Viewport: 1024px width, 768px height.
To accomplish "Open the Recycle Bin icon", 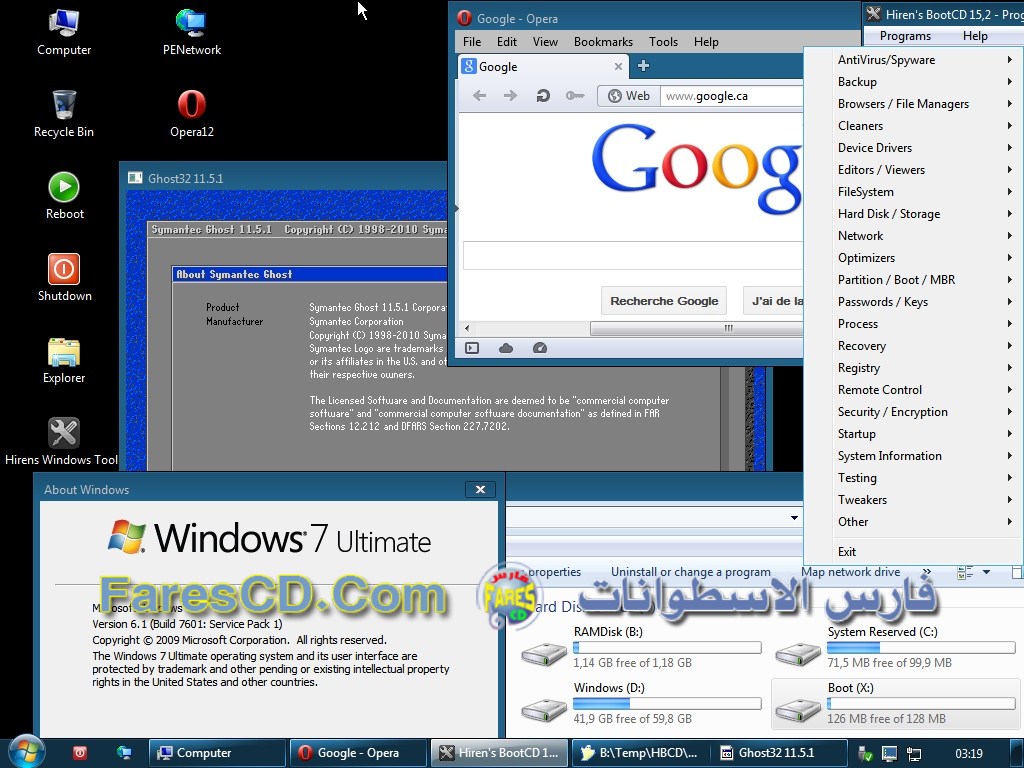I will click(x=64, y=114).
